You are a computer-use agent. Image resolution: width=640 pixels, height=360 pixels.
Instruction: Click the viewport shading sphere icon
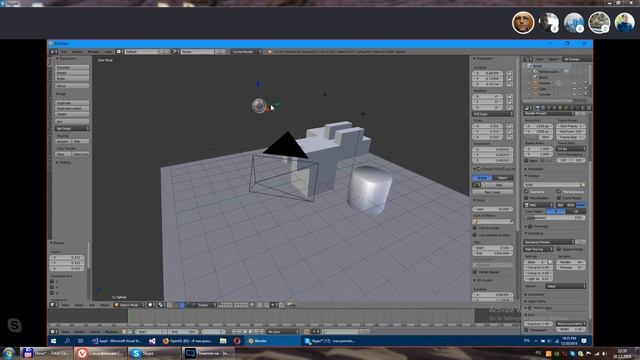coord(151,304)
